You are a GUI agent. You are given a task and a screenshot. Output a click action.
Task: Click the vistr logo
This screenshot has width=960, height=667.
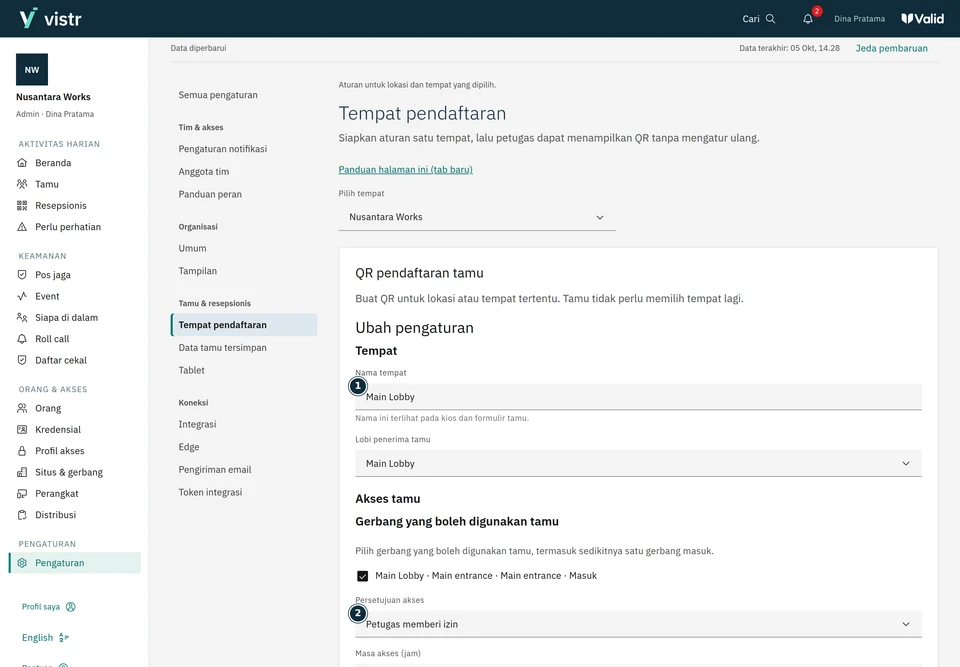click(x=50, y=18)
